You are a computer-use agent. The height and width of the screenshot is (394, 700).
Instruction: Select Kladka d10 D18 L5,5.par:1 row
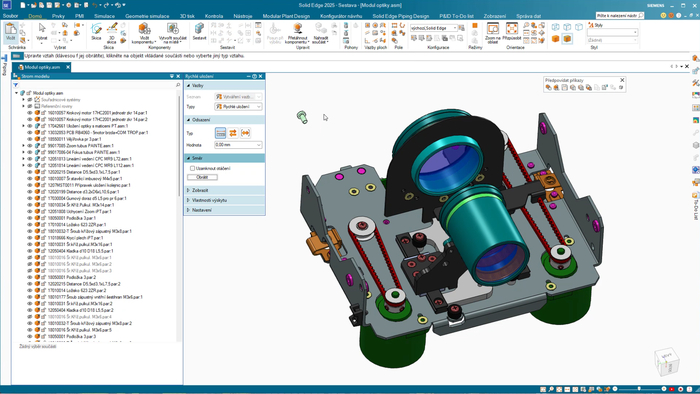pos(80,251)
